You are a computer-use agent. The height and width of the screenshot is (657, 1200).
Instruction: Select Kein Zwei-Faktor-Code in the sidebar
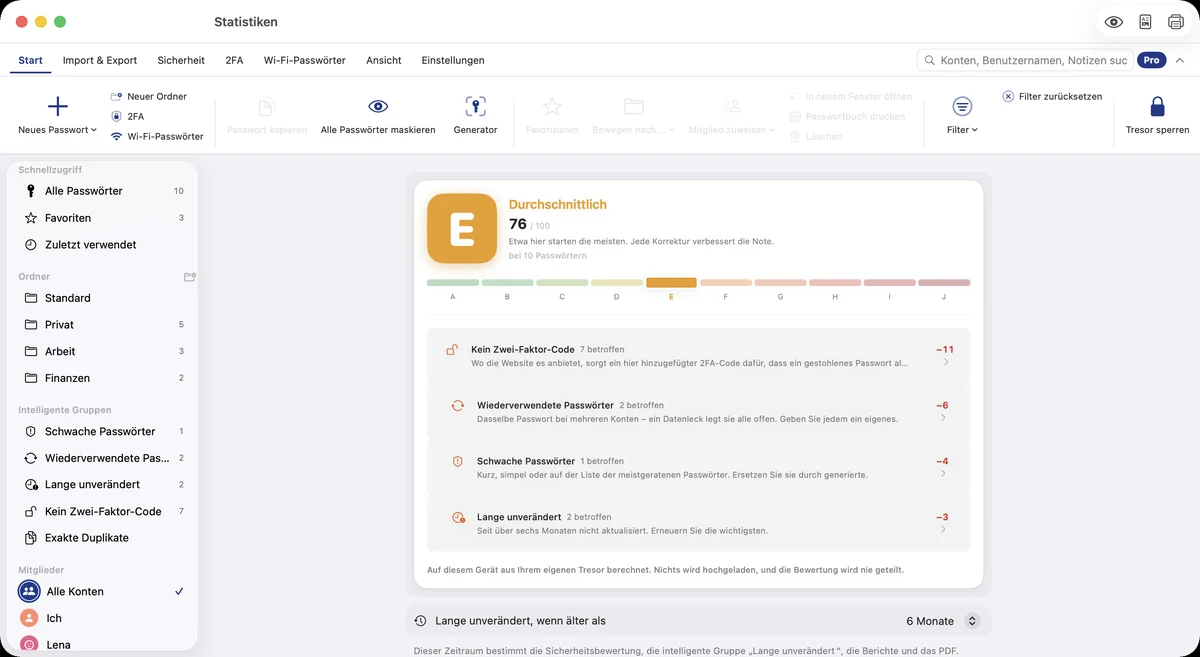(x=103, y=511)
